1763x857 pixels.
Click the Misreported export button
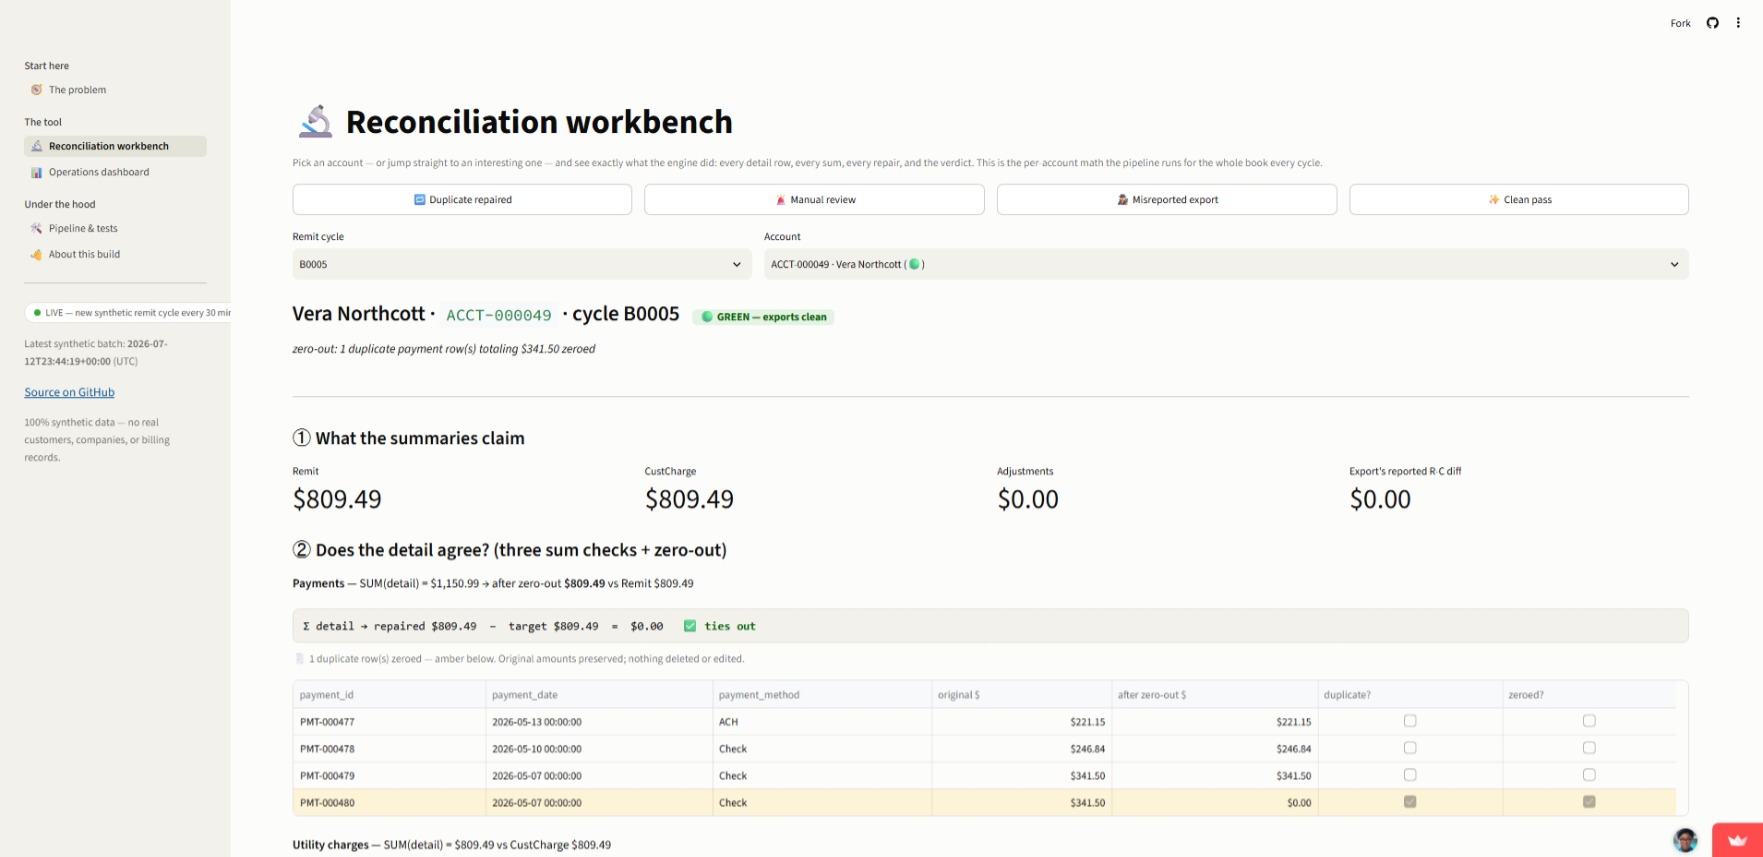(1166, 199)
